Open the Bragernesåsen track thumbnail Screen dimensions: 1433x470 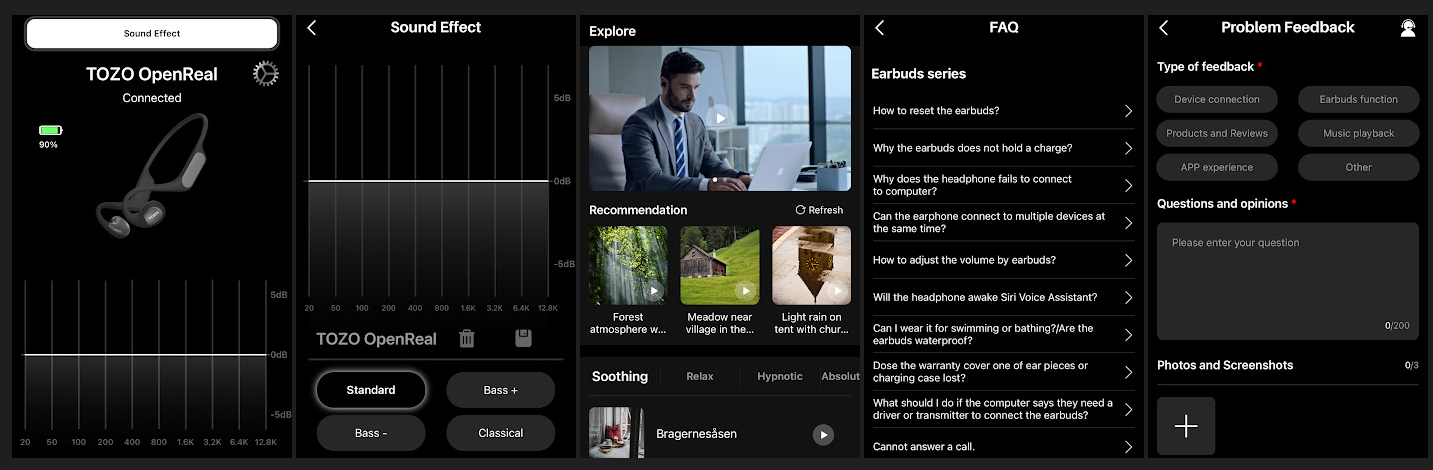click(616, 432)
